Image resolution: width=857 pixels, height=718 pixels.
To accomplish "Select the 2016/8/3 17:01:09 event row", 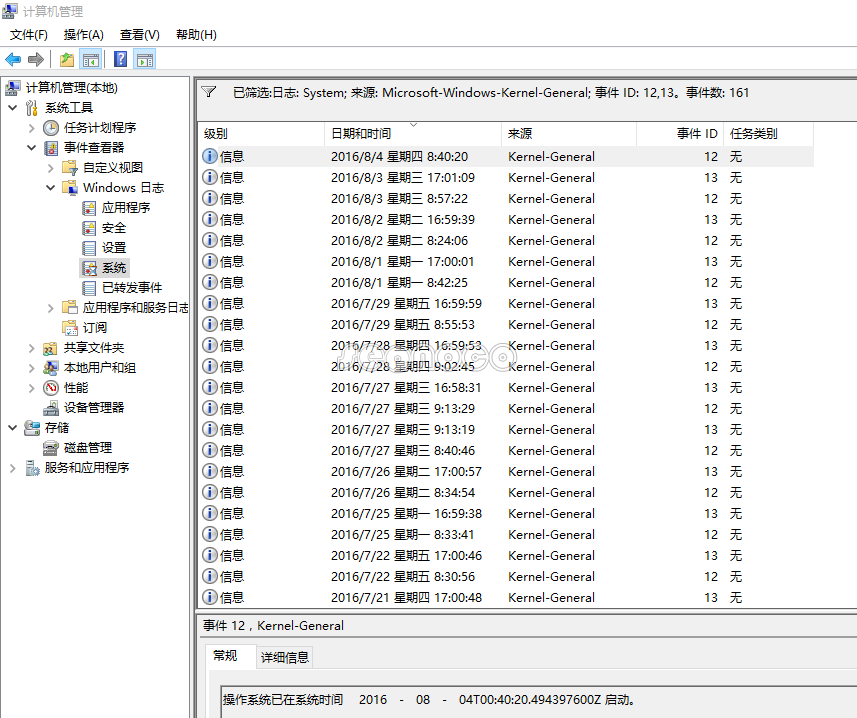I will point(402,178).
